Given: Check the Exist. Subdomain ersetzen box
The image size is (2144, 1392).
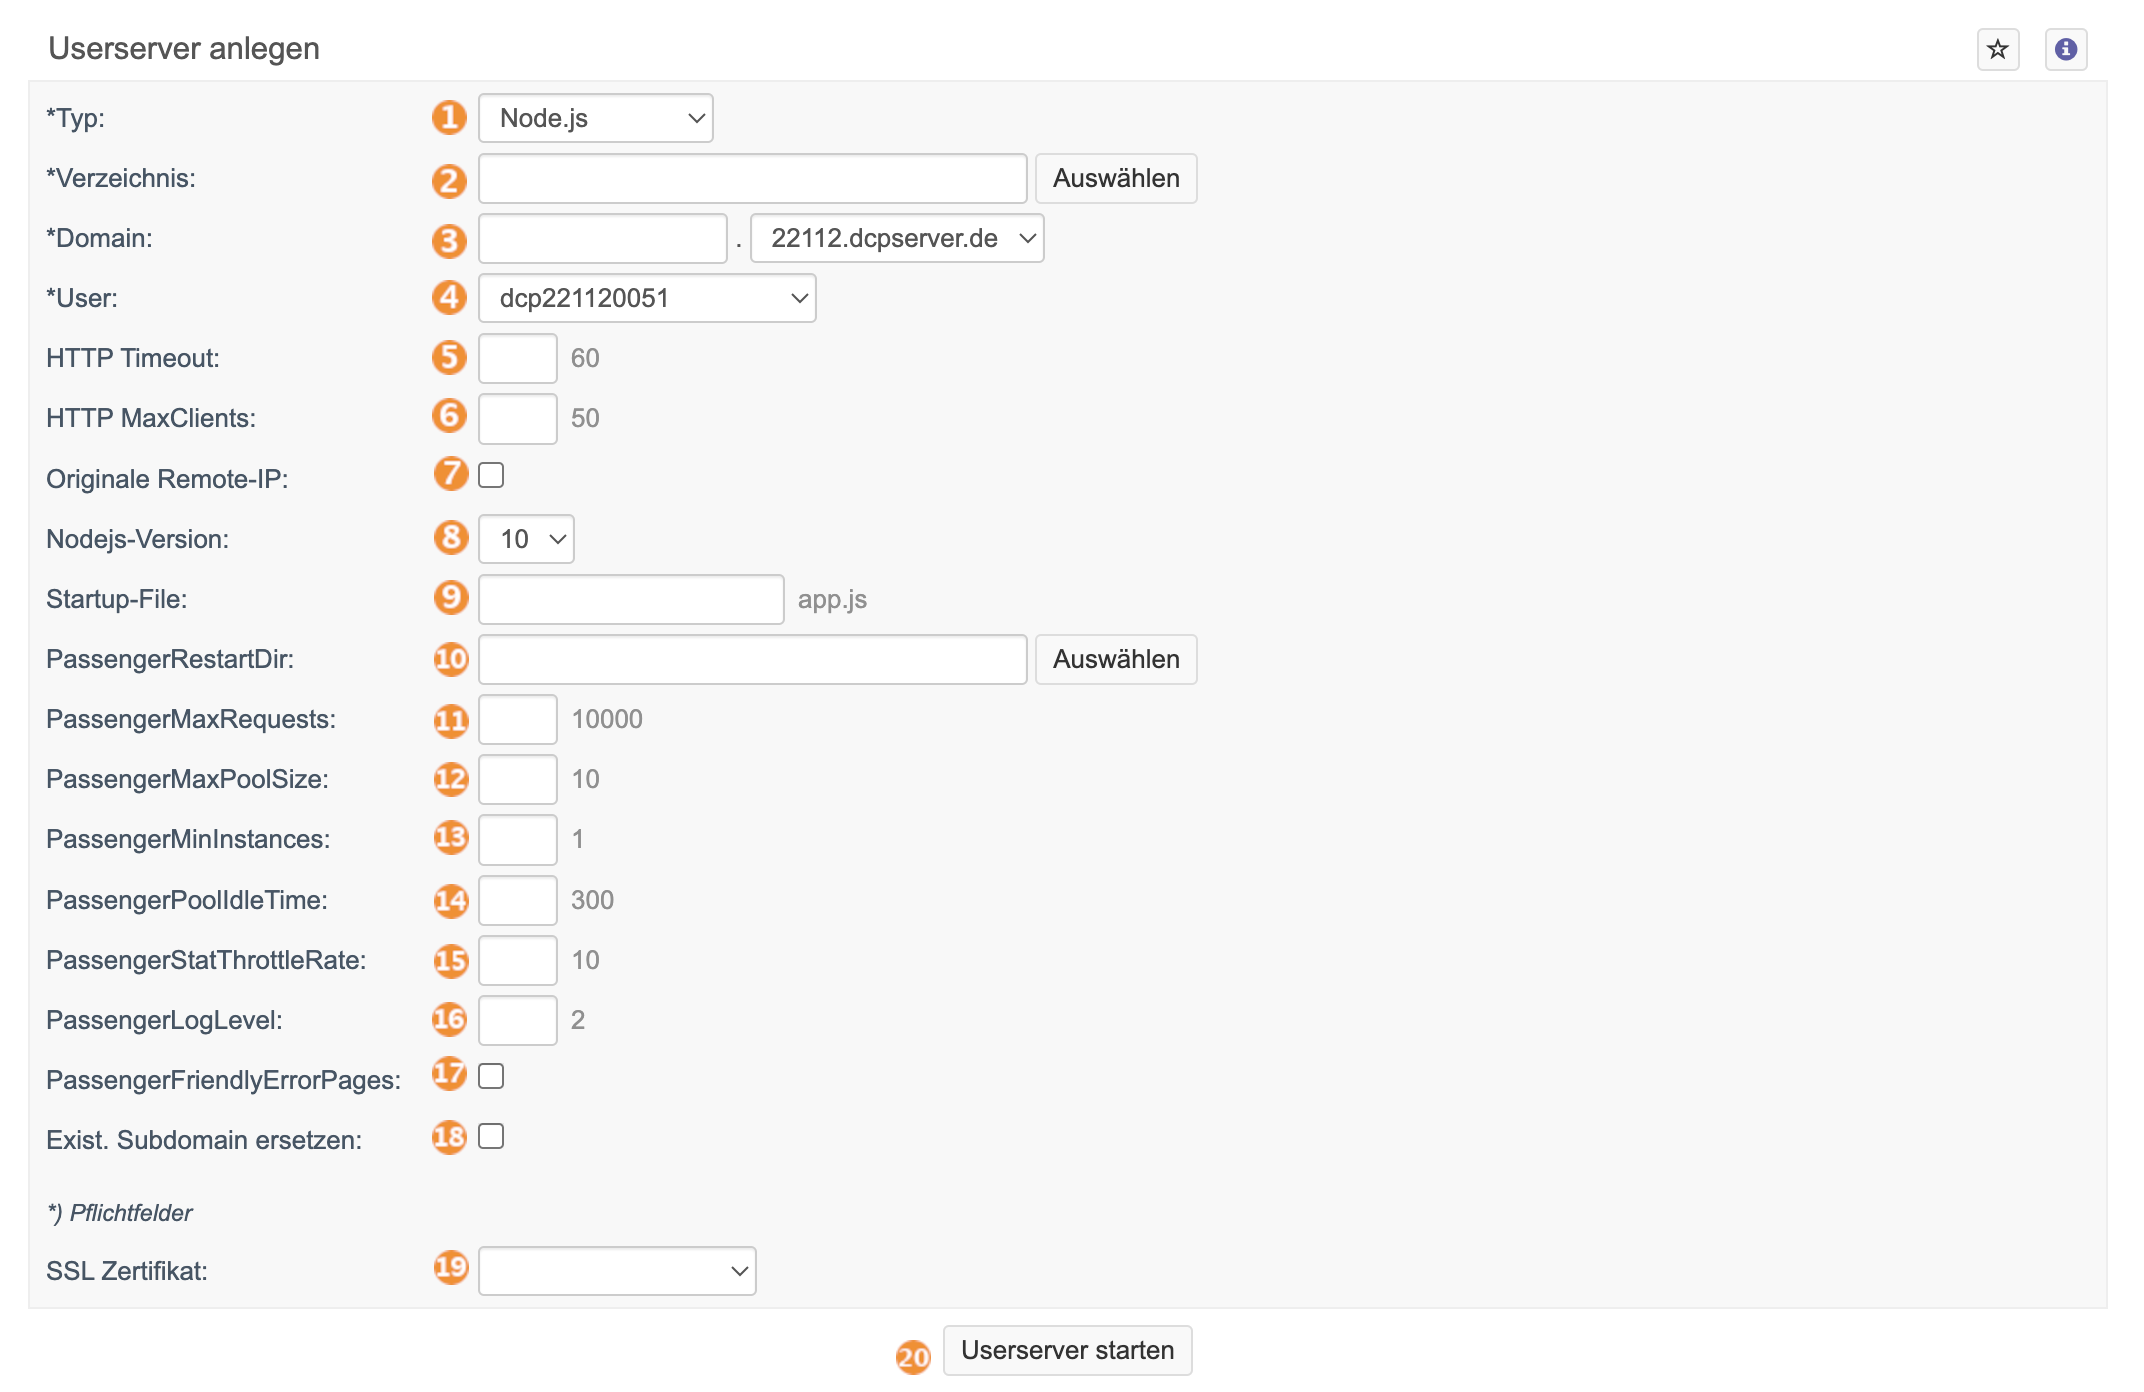Looking at the screenshot, I should coord(491,1136).
